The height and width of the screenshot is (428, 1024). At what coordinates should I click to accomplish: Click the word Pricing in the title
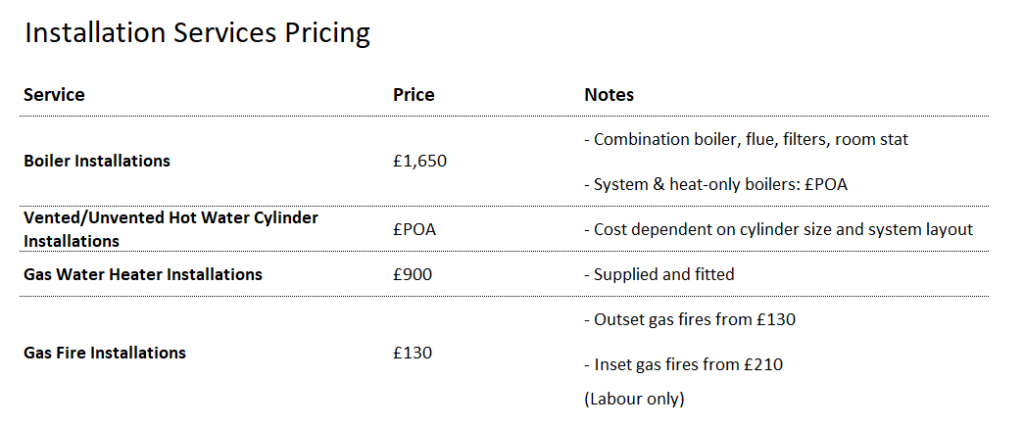(x=327, y=34)
